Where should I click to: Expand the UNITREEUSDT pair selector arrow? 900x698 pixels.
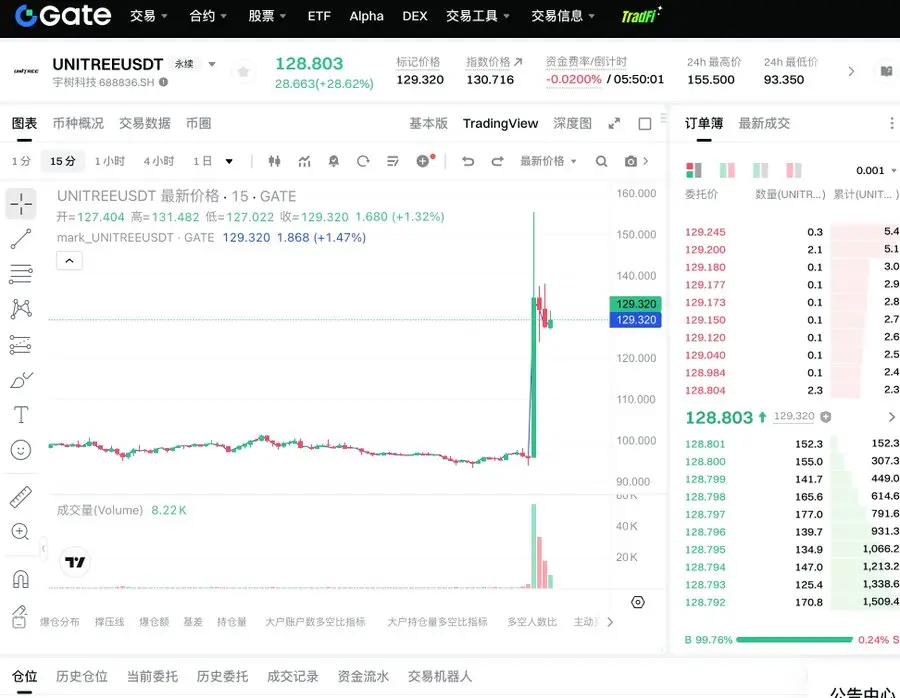tap(212, 64)
